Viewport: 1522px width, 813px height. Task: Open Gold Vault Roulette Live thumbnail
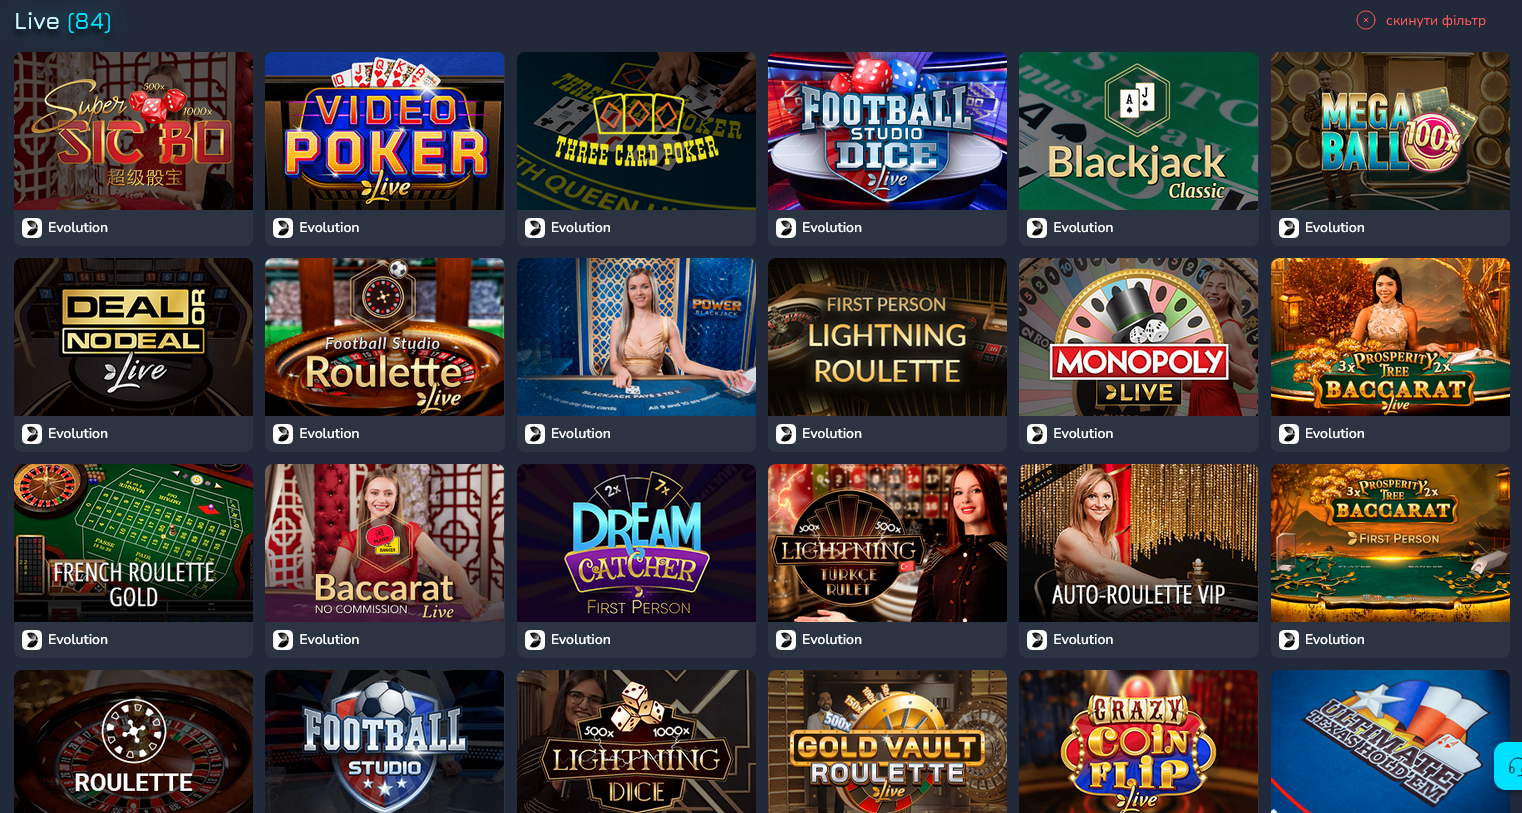coord(887,741)
